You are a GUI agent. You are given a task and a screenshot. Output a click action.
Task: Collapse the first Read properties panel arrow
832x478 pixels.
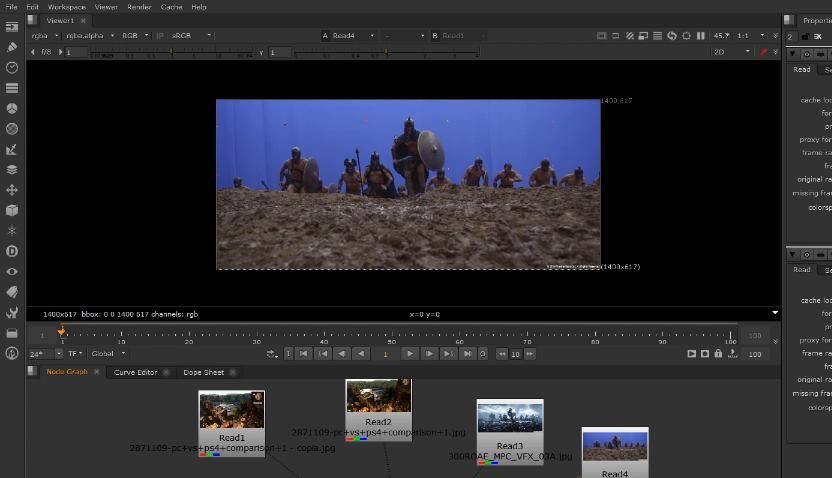coord(792,54)
